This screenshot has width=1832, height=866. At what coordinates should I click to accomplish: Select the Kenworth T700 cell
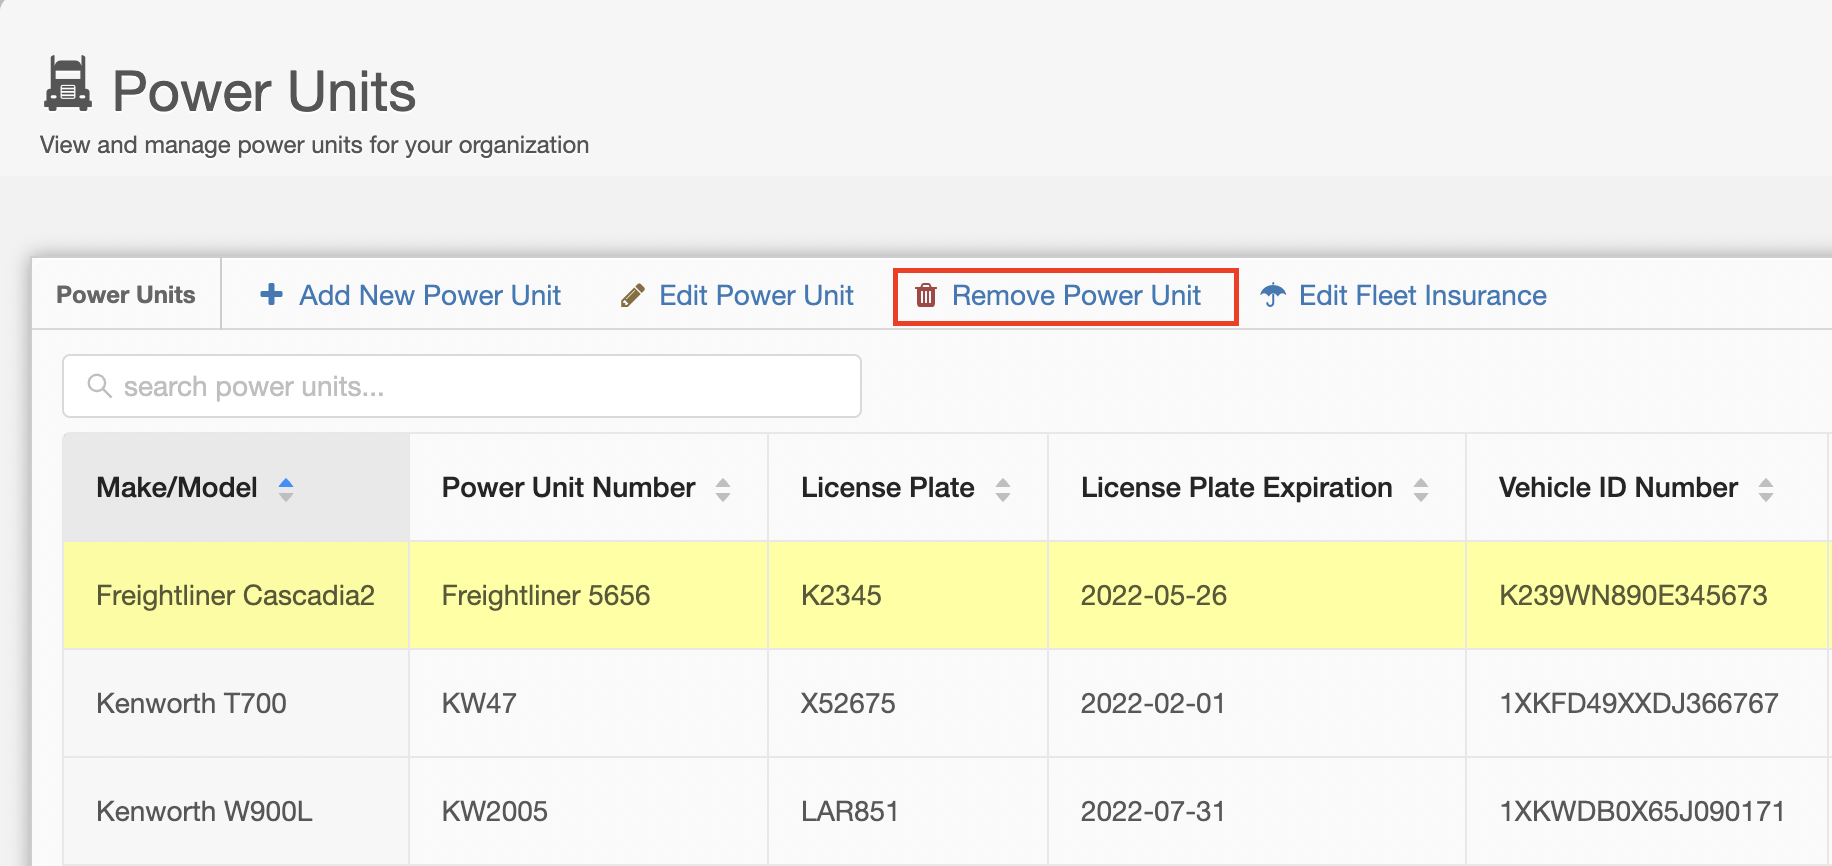coord(236,703)
